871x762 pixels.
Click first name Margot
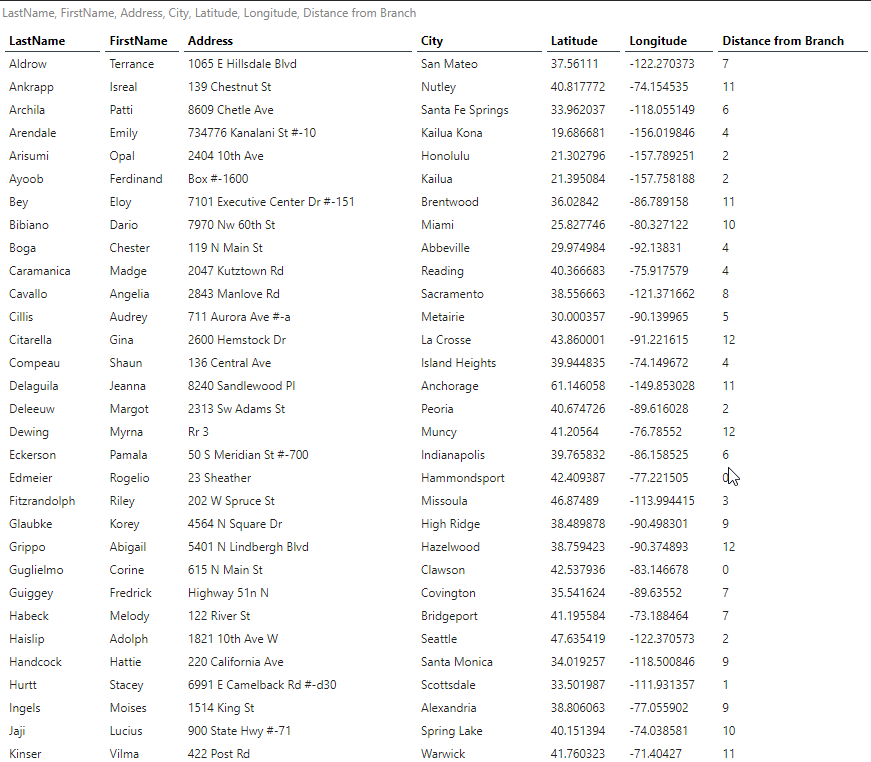[129, 409]
